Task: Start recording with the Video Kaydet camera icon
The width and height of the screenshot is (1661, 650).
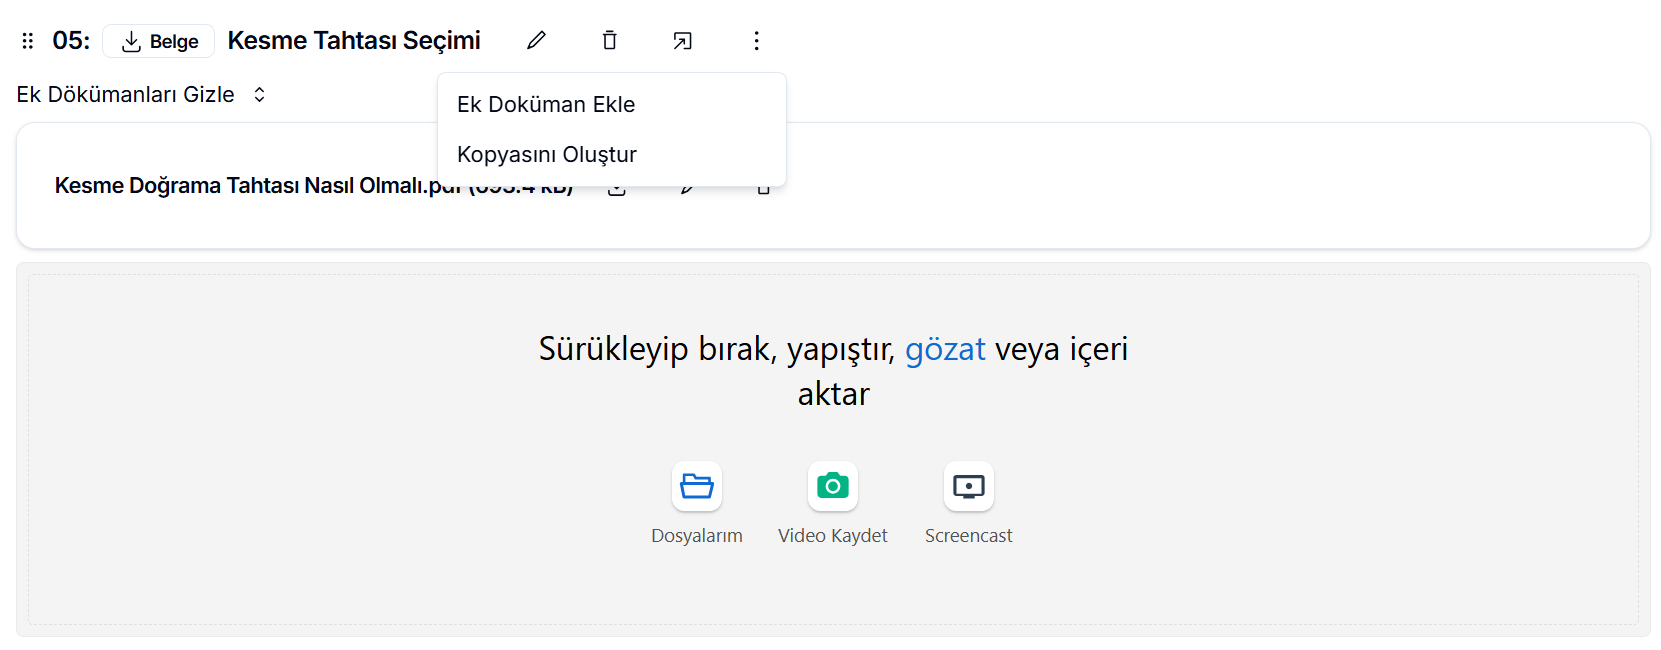Action: tap(833, 487)
